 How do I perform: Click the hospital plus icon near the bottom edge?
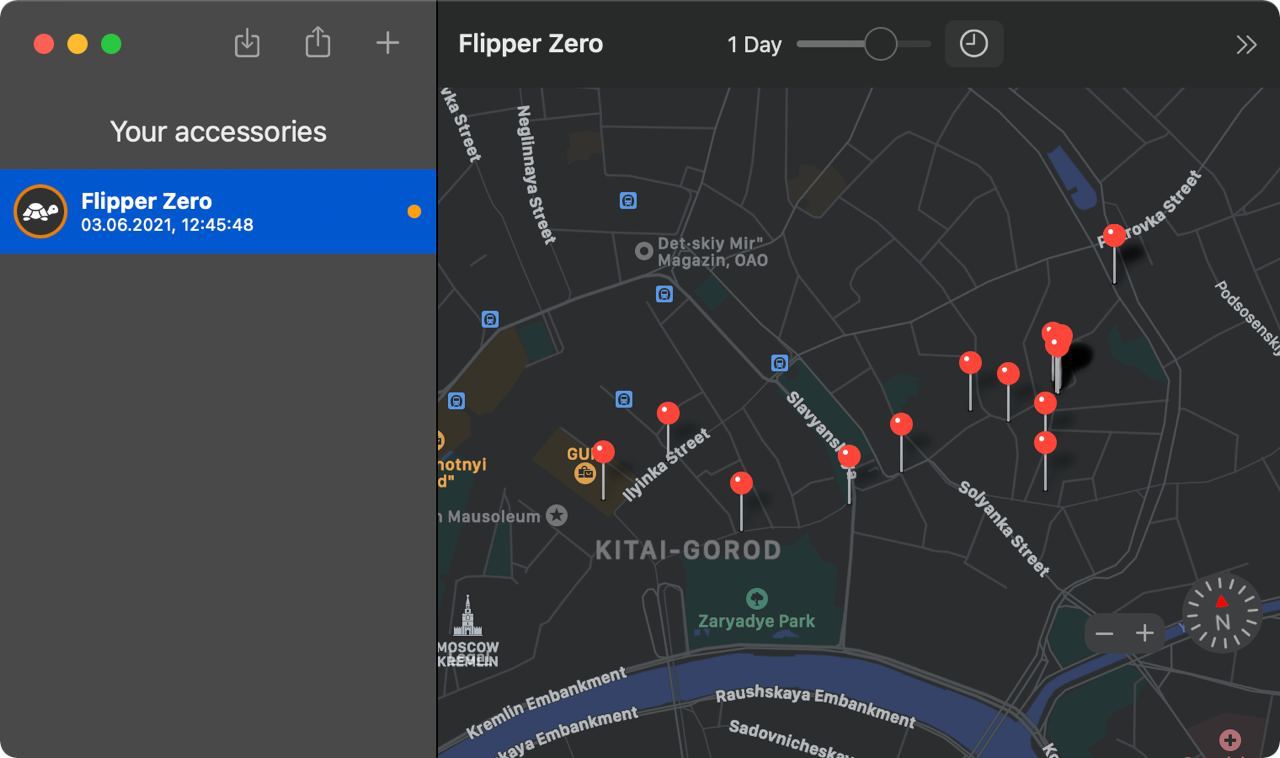click(x=1230, y=740)
